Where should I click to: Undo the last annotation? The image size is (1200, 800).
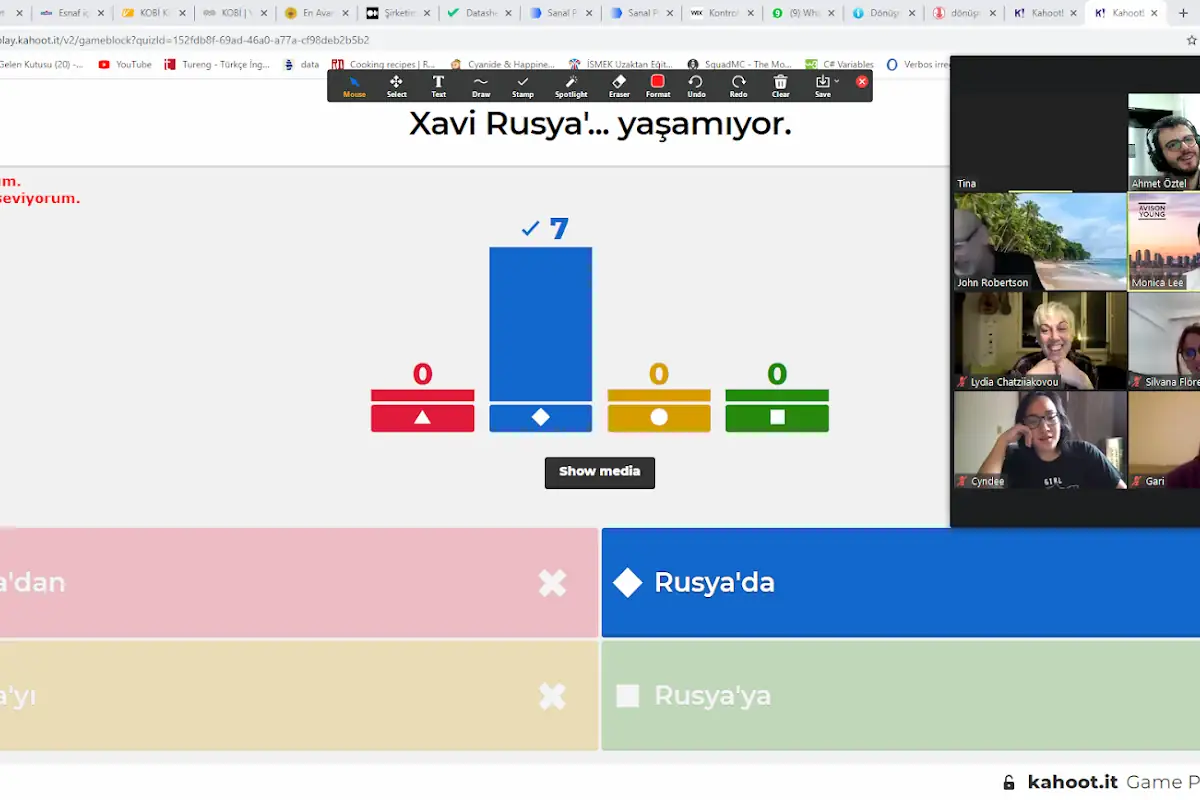[x=696, y=86]
